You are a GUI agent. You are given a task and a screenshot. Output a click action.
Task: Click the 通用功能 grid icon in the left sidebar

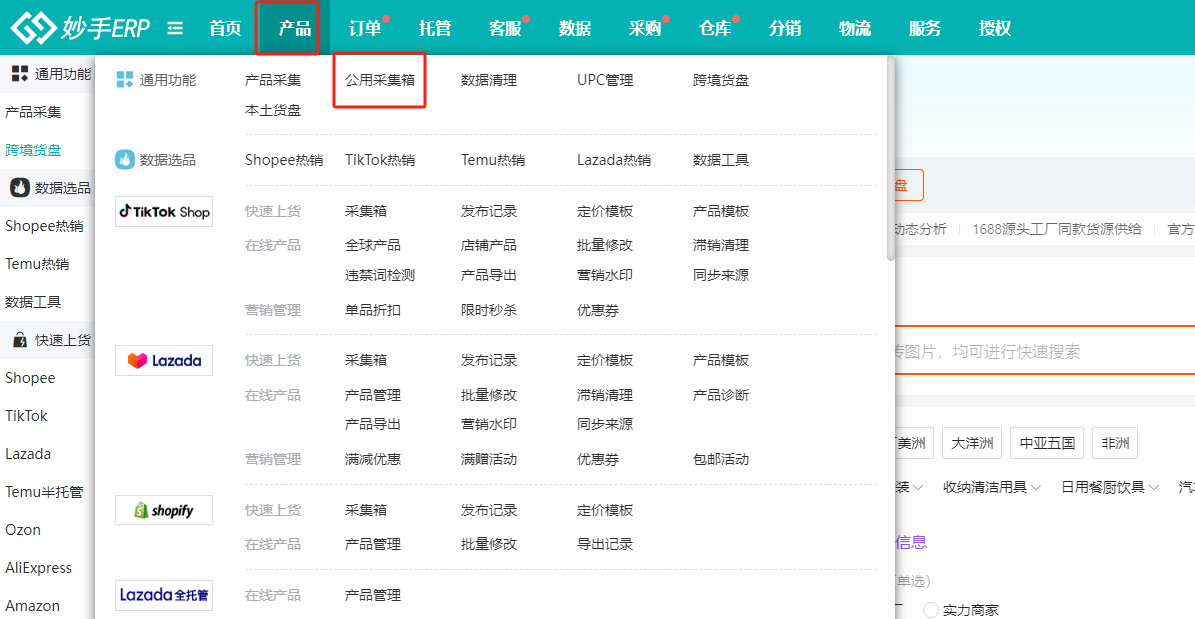pyautogui.click(x=19, y=73)
